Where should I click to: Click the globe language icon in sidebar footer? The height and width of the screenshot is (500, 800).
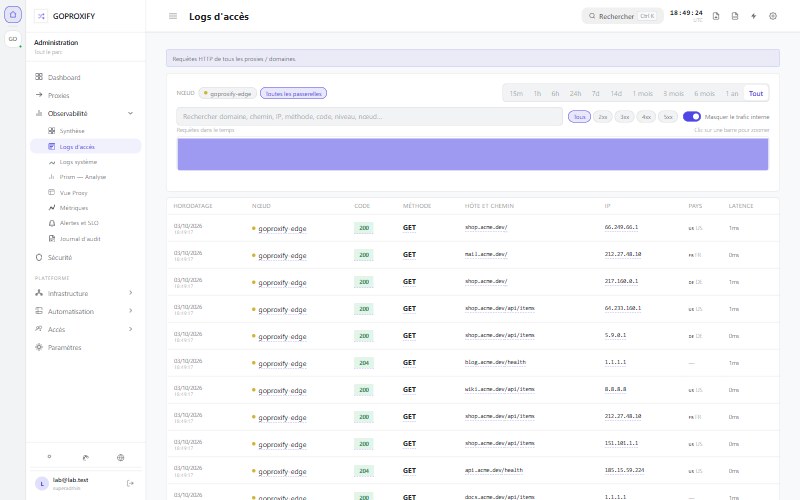tap(120, 458)
